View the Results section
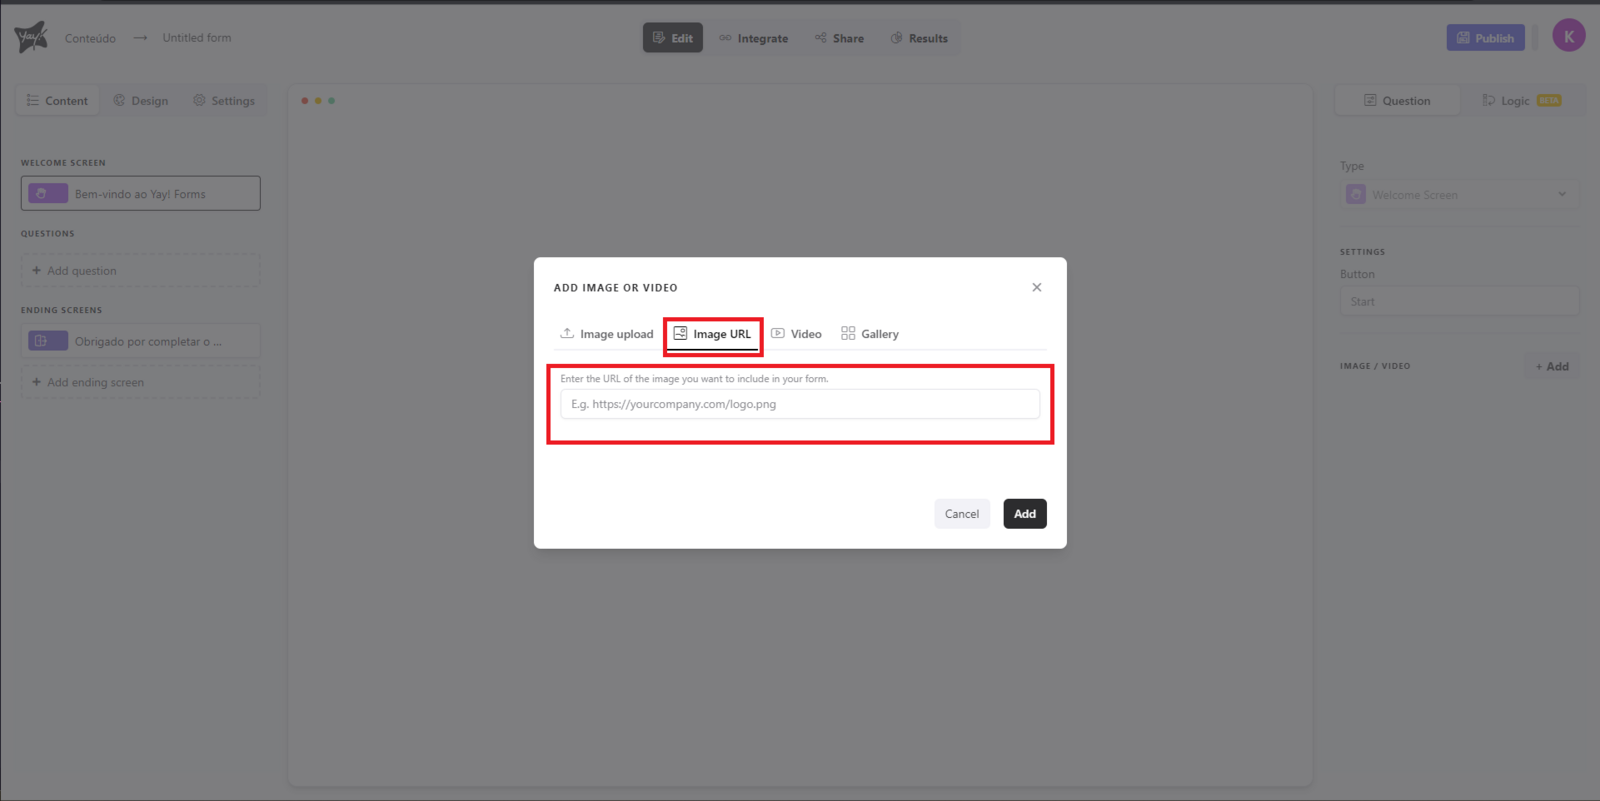 [x=919, y=38]
